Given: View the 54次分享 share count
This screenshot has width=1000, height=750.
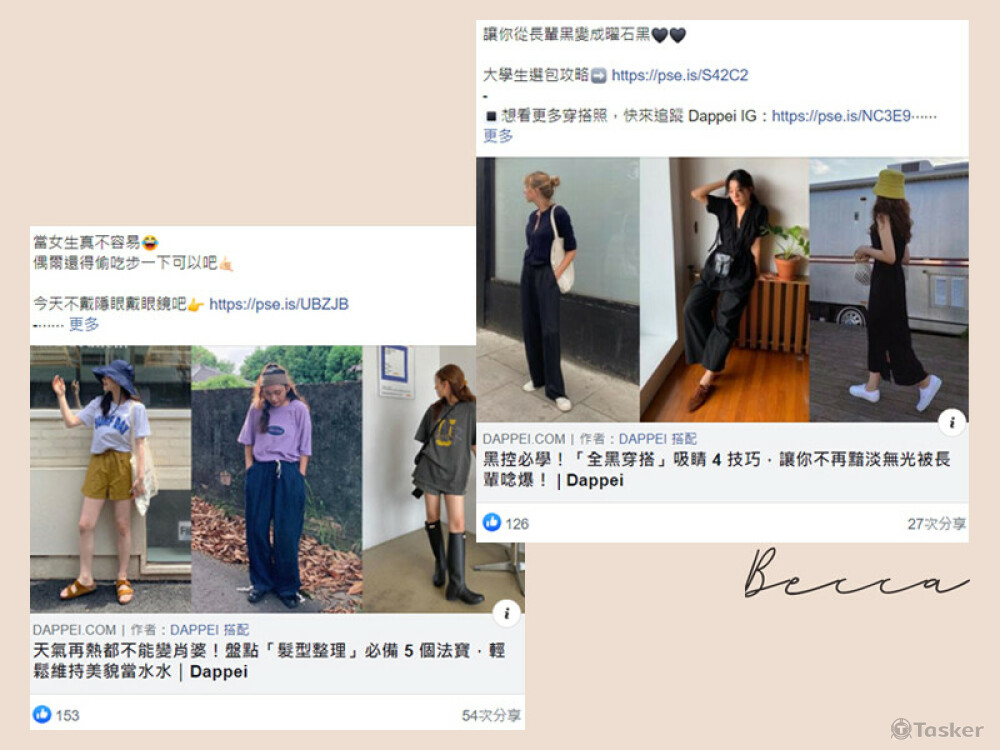Looking at the screenshot, I should (x=491, y=716).
